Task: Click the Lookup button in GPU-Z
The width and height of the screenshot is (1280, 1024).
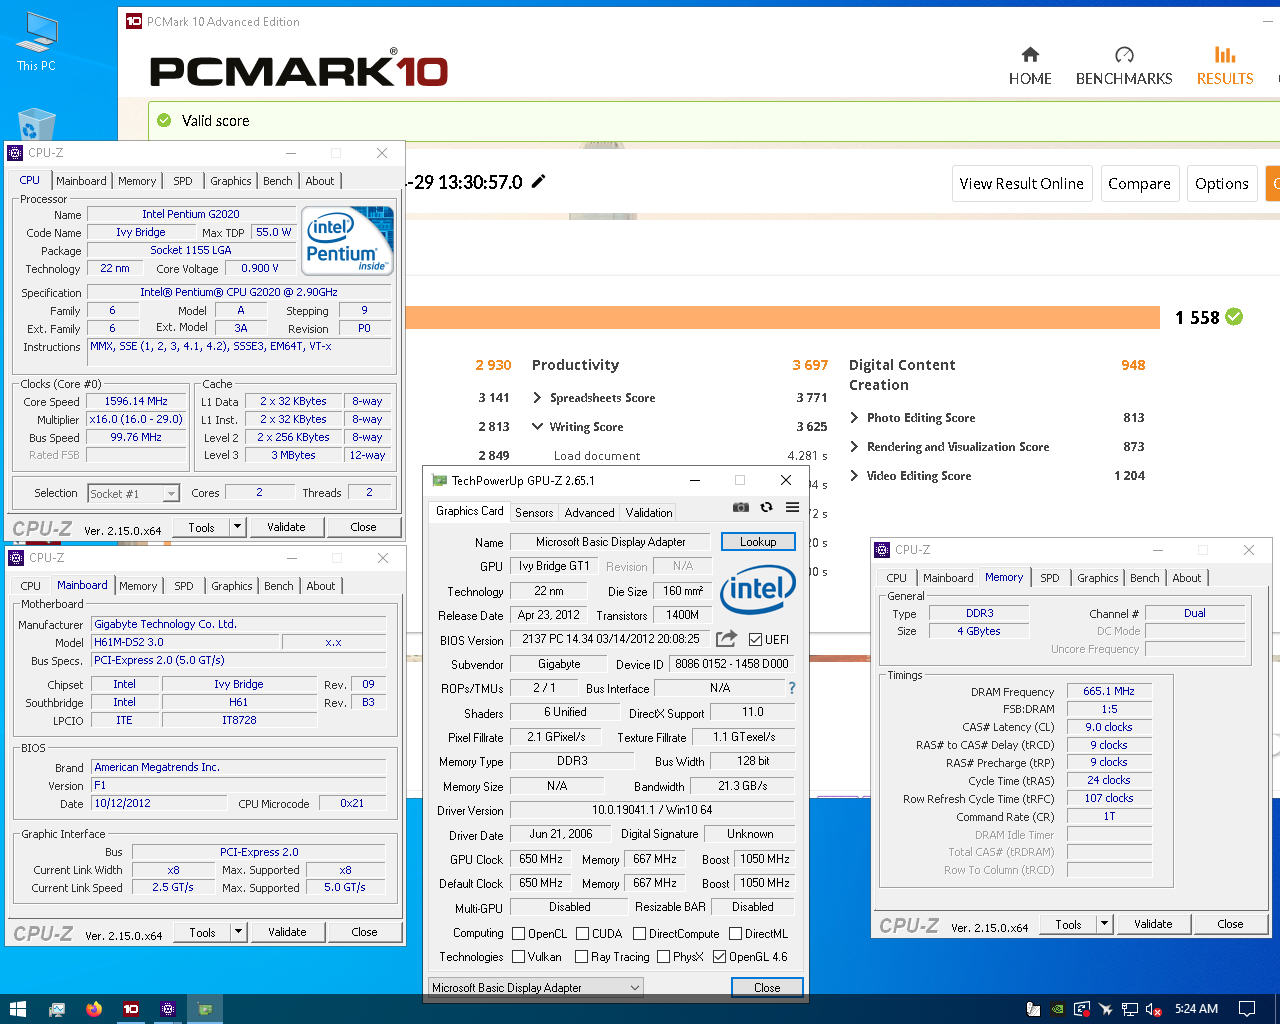Action: coord(758,541)
